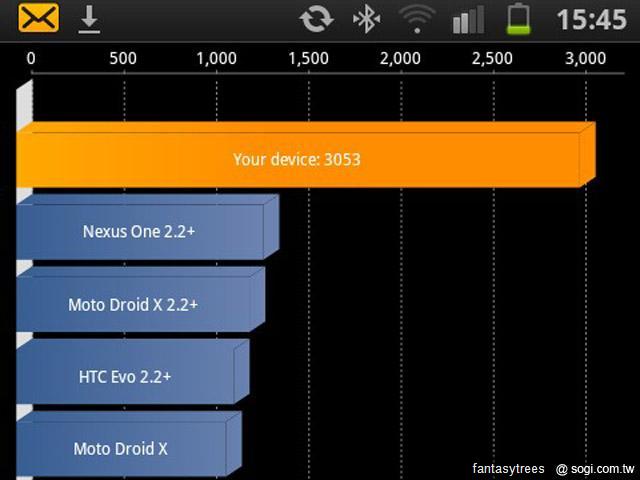
Task: Tap the 15:45 clock in status bar
Action: click(x=591, y=20)
